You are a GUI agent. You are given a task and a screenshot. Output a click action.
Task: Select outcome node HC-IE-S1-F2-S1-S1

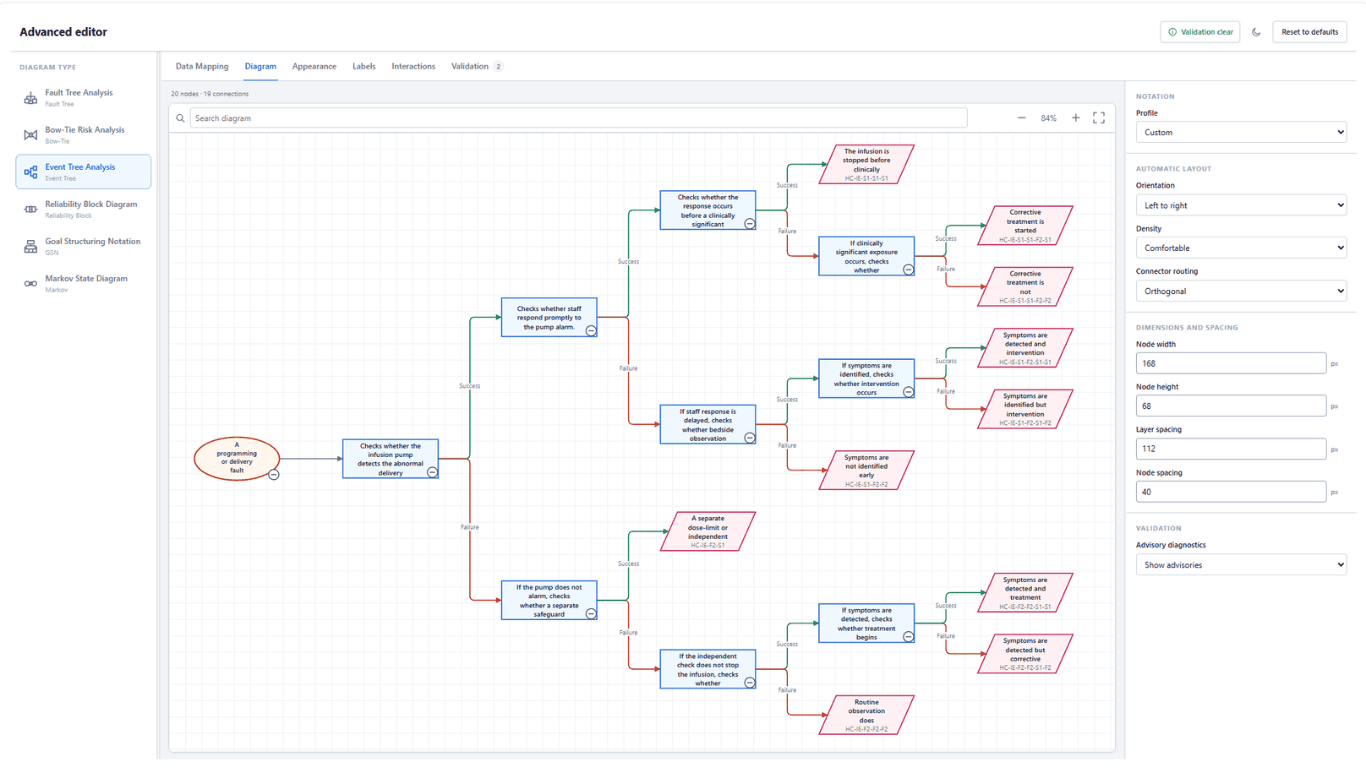tap(1025, 348)
